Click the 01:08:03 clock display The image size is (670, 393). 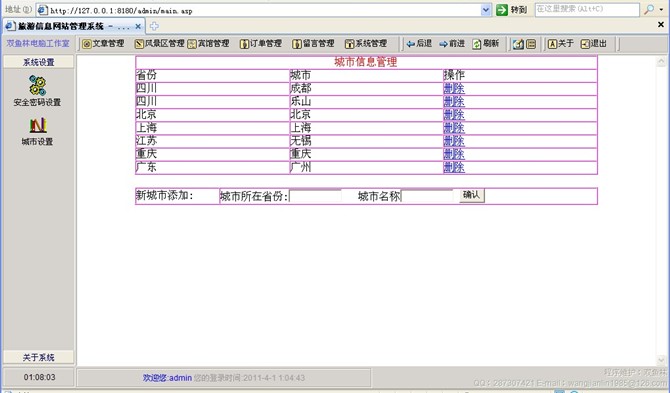click(39, 377)
